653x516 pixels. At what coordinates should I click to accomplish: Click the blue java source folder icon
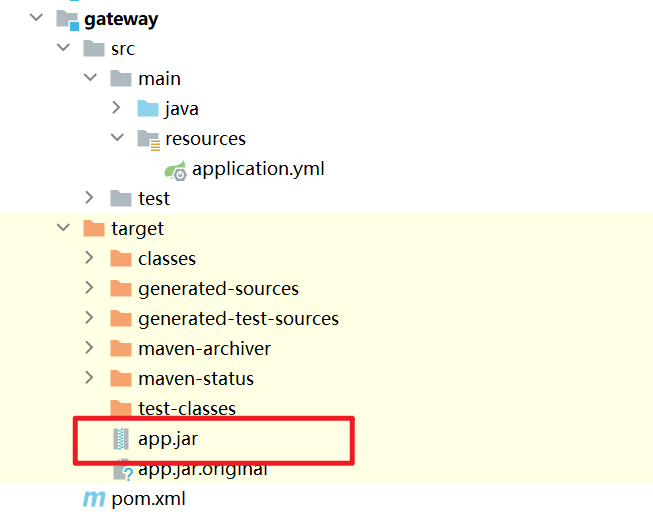coord(148,109)
